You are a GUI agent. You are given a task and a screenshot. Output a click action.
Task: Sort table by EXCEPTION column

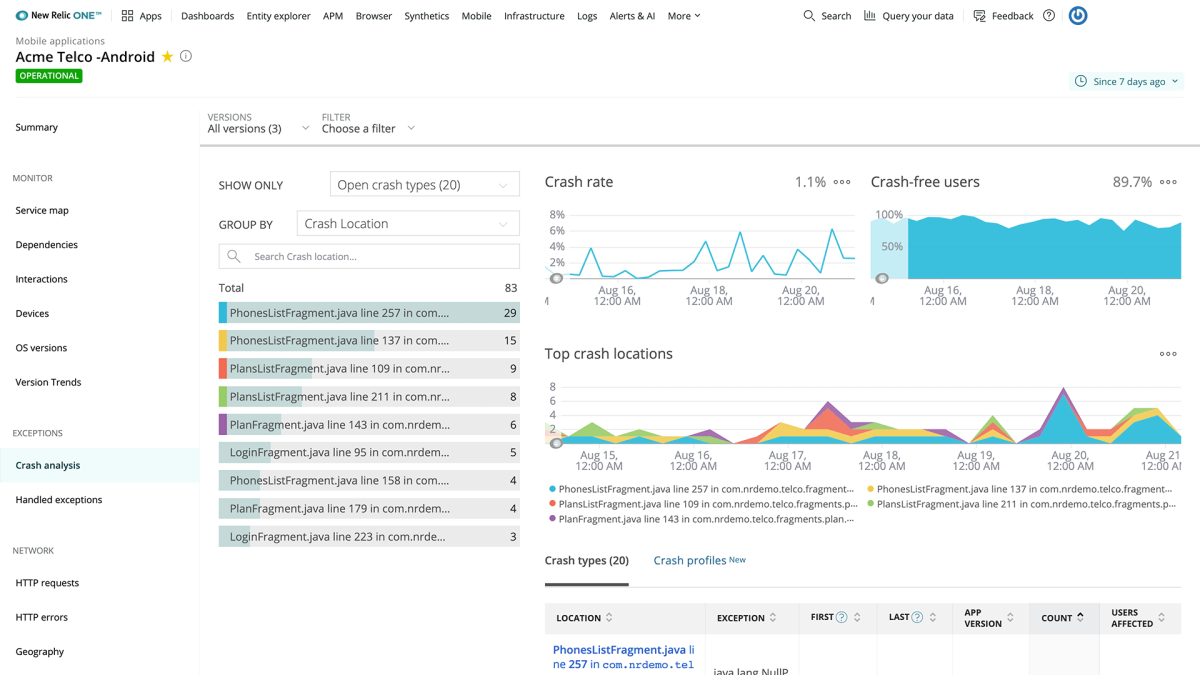[x=773, y=618]
